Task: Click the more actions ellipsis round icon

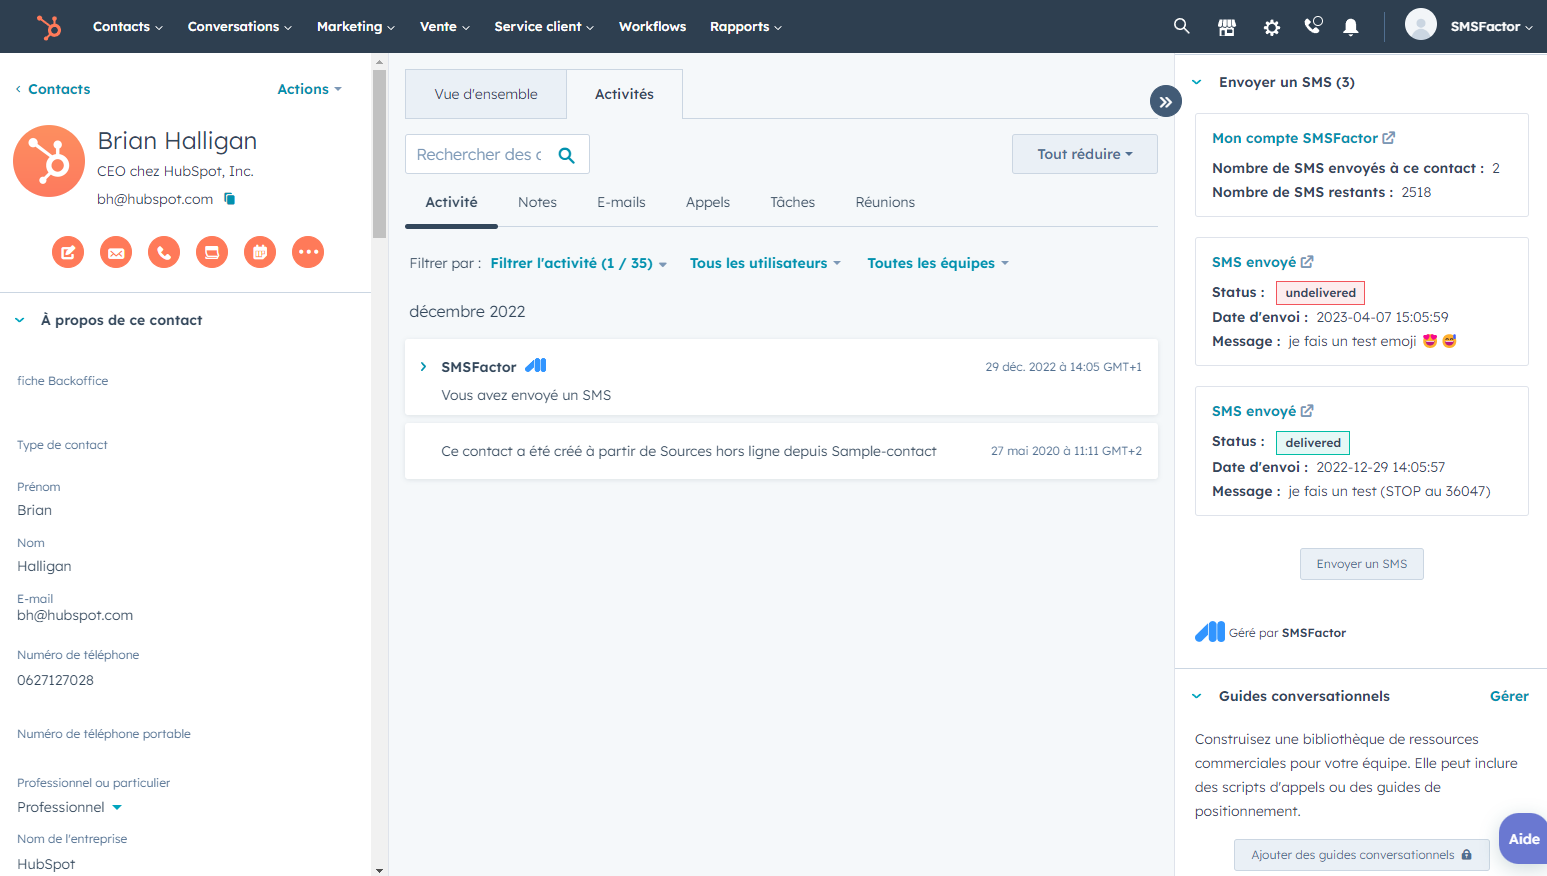Action: tap(308, 252)
